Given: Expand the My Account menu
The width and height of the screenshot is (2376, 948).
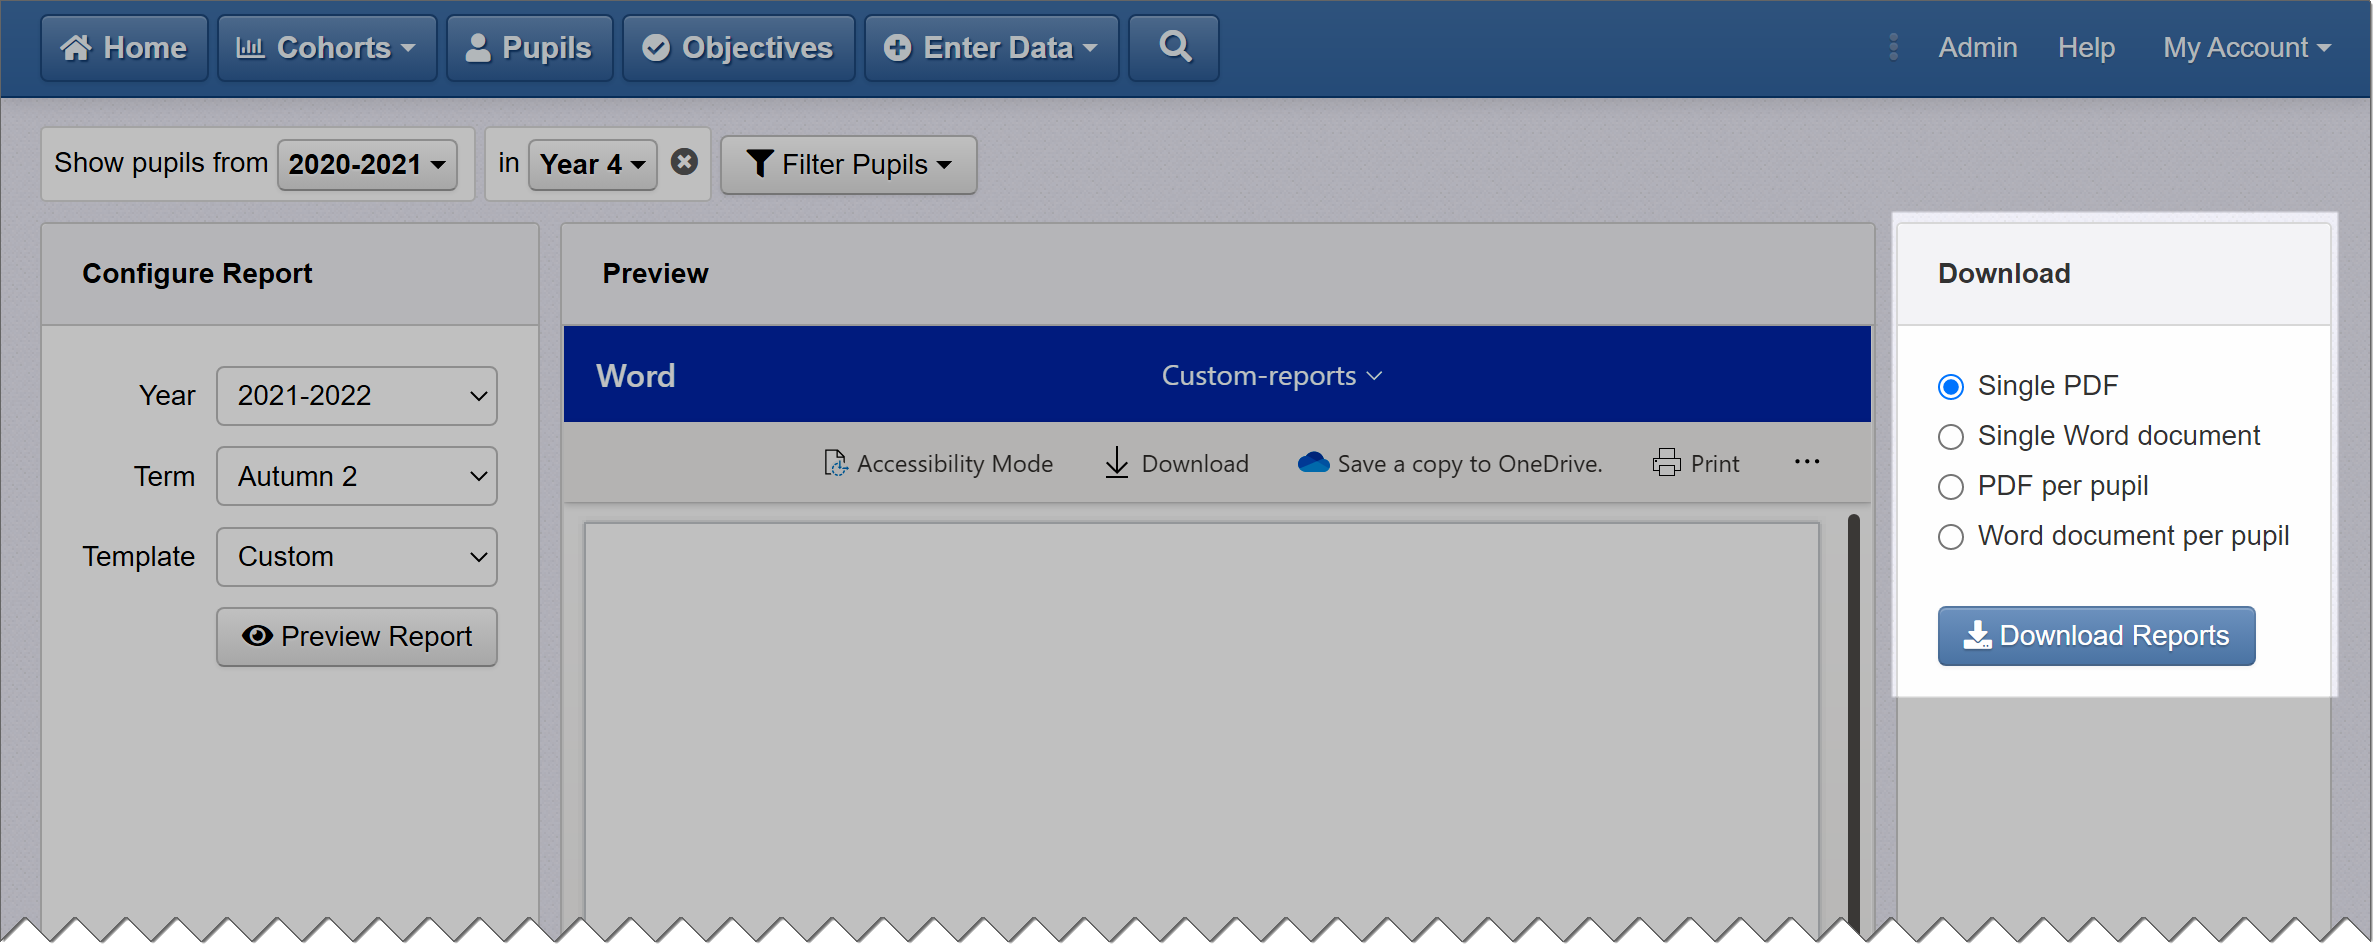Looking at the screenshot, I should pos(2246,47).
